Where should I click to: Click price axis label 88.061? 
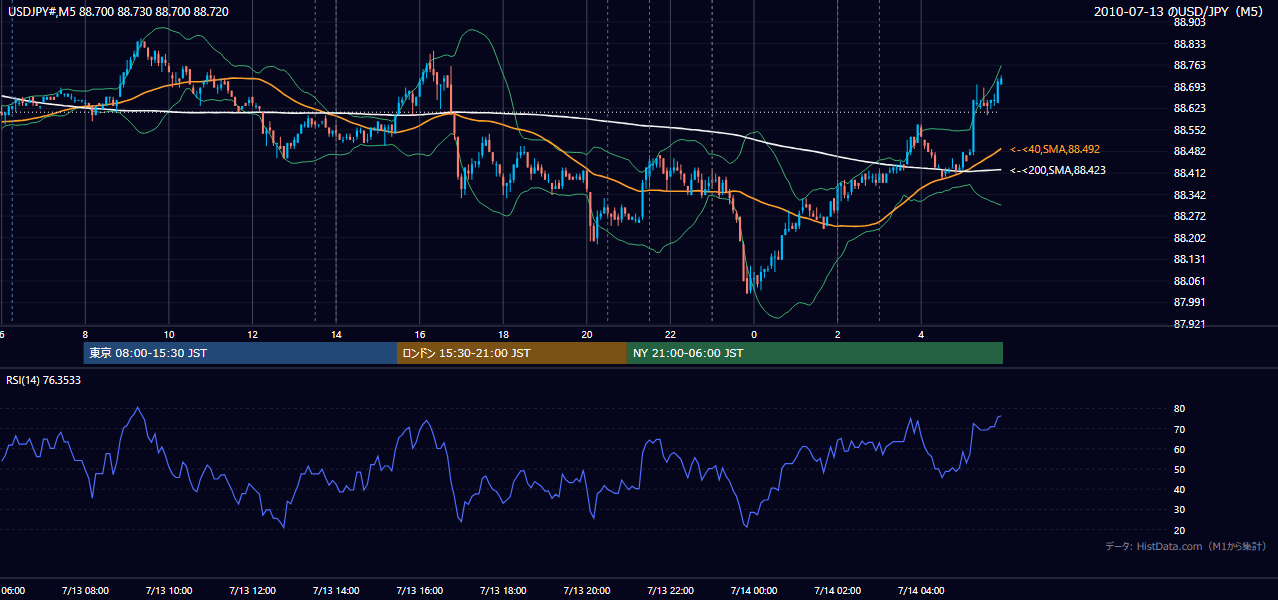pos(1189,281)
